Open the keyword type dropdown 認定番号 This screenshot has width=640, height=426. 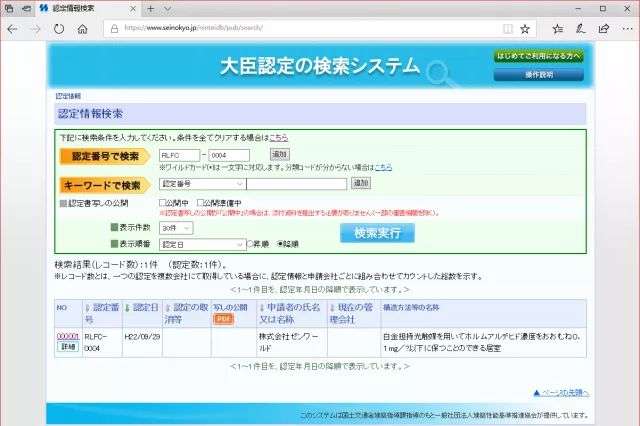coord(202,184)
